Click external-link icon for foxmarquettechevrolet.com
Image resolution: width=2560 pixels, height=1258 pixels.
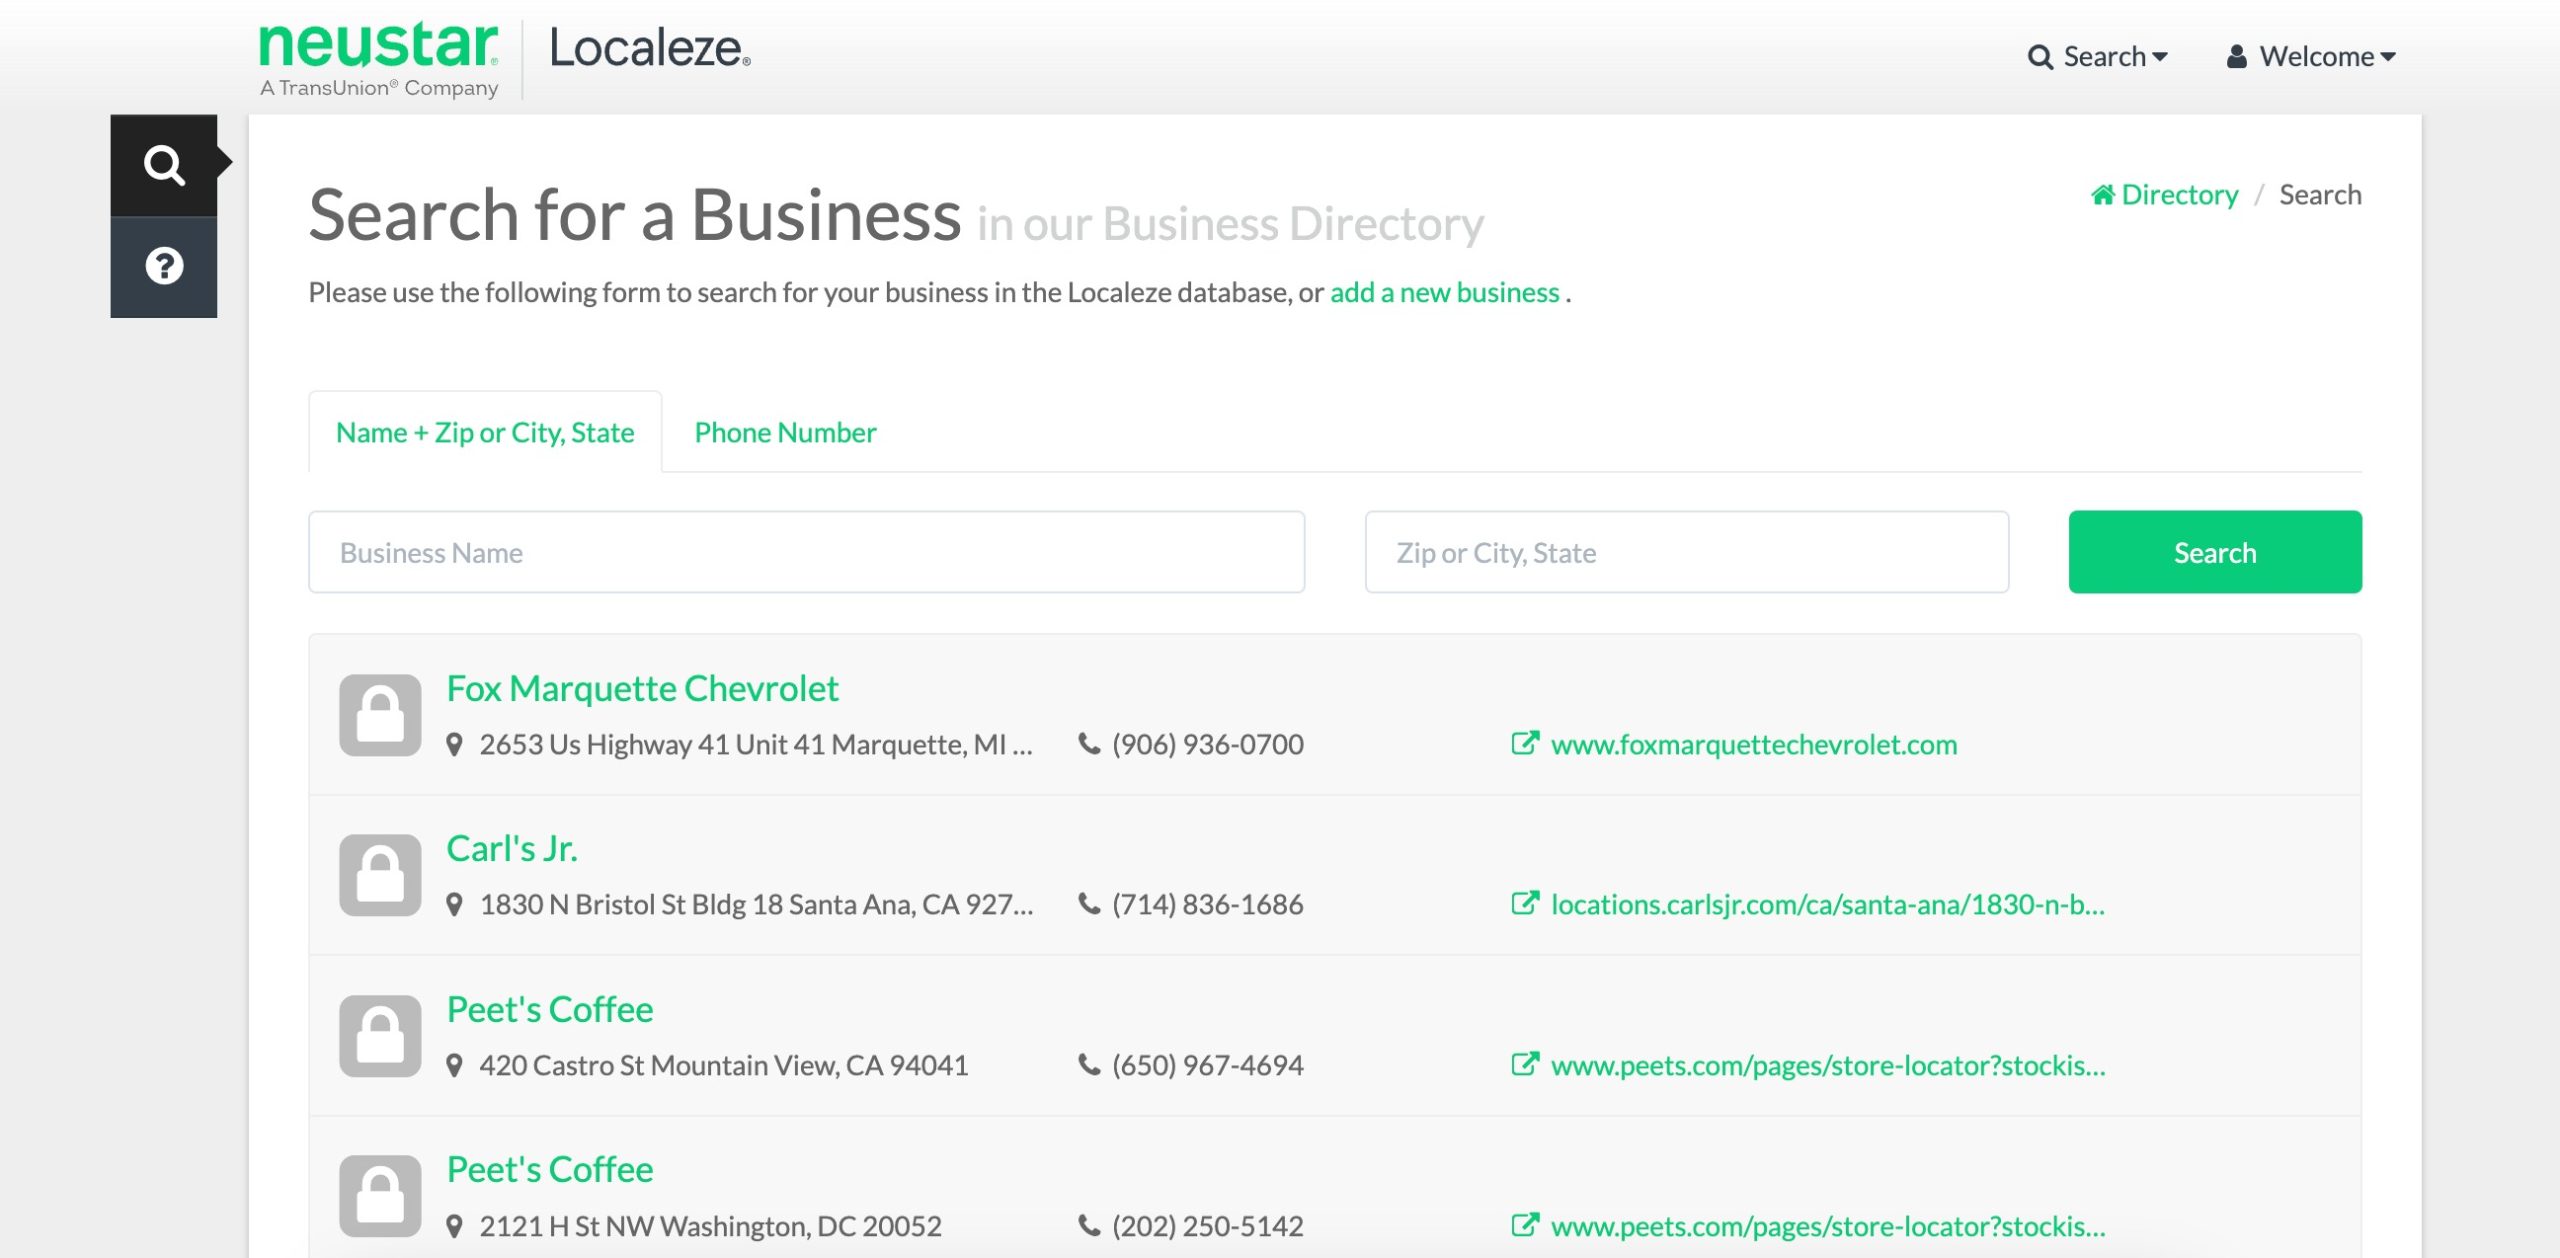click(x=1525, y=743)
